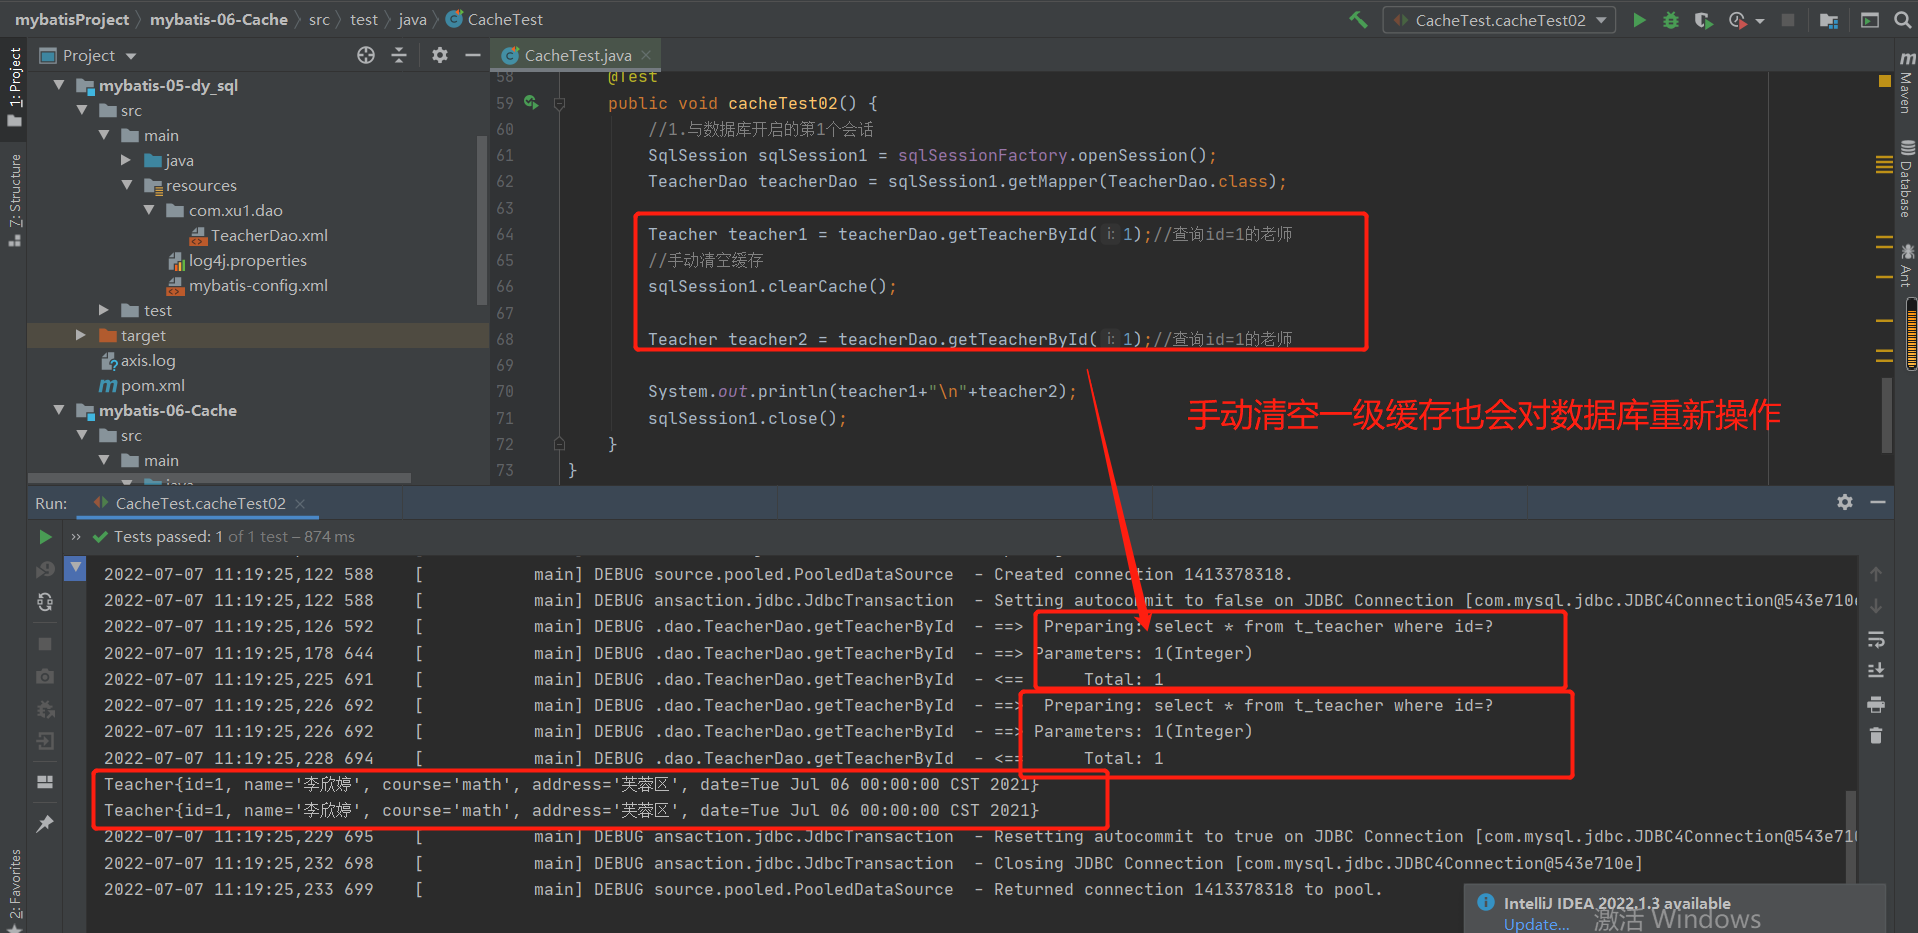The width and height of the screenshot is (1918, 933).
Task: Click the Update link in the IDEA notification
Action: pyautogui.click(x=1536, y=924)
